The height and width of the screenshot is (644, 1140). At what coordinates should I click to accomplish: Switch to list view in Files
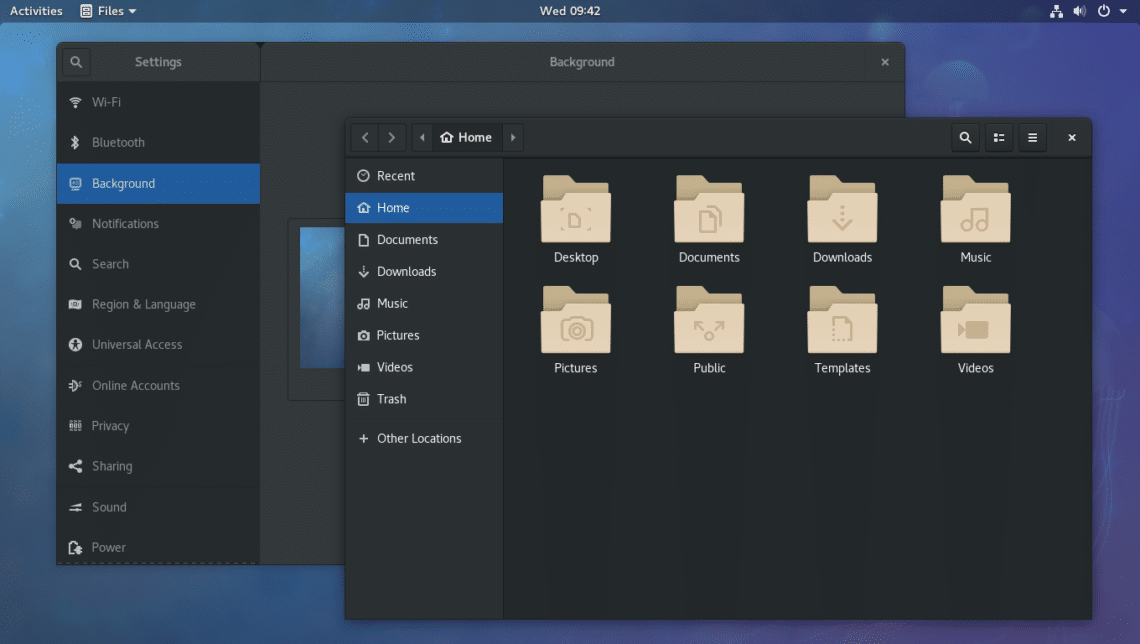click(x=998, y=137)
